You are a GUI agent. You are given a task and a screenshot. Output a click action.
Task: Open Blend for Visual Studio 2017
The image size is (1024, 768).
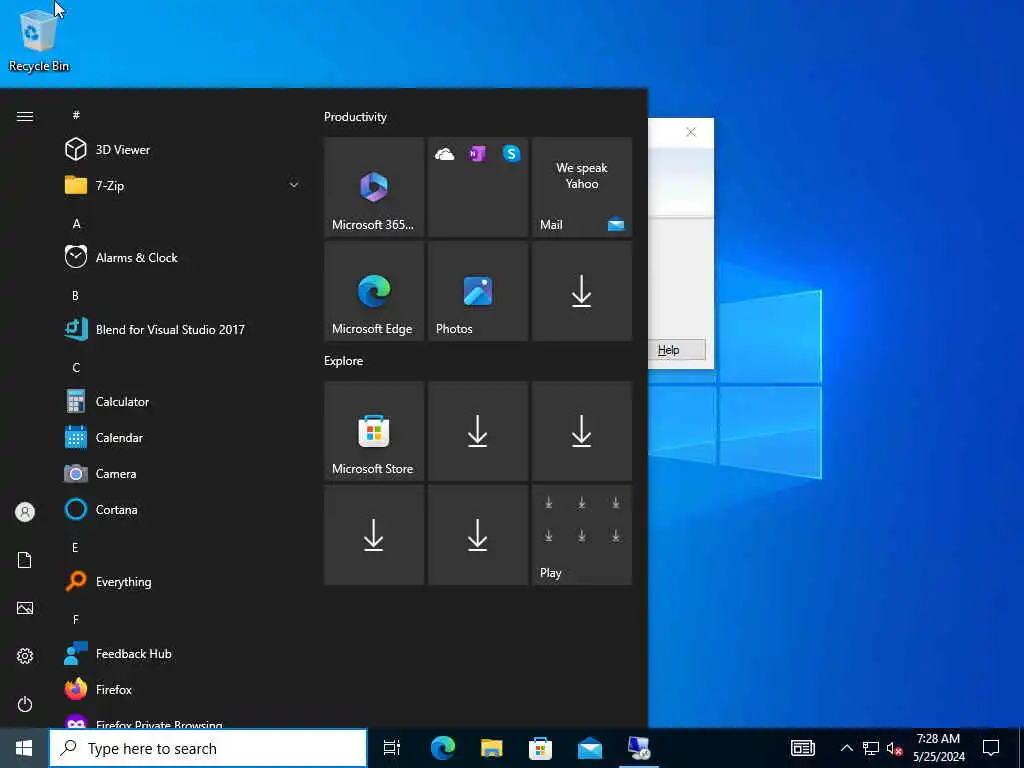pos(181,329)
